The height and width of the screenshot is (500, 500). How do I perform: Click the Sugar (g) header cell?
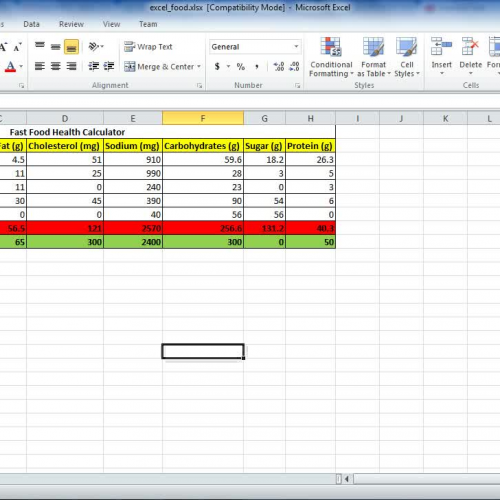click(265, 146)
